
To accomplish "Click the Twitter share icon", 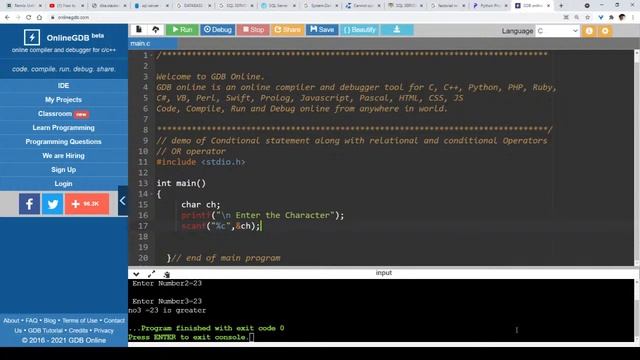I will [53, 204].
